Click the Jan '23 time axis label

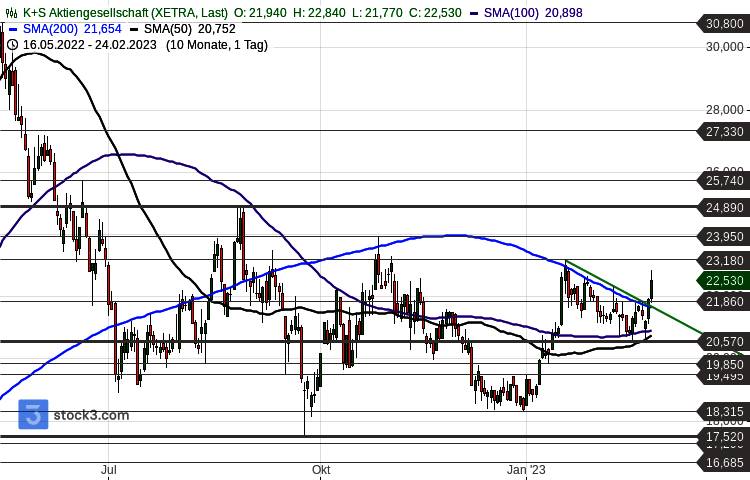click(x=526, y=470)
